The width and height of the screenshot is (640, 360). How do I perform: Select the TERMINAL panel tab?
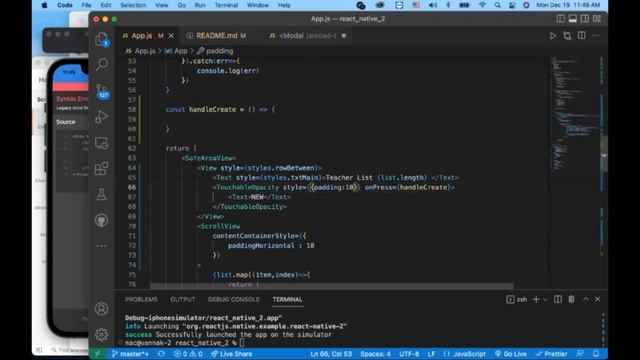(287, 299)
